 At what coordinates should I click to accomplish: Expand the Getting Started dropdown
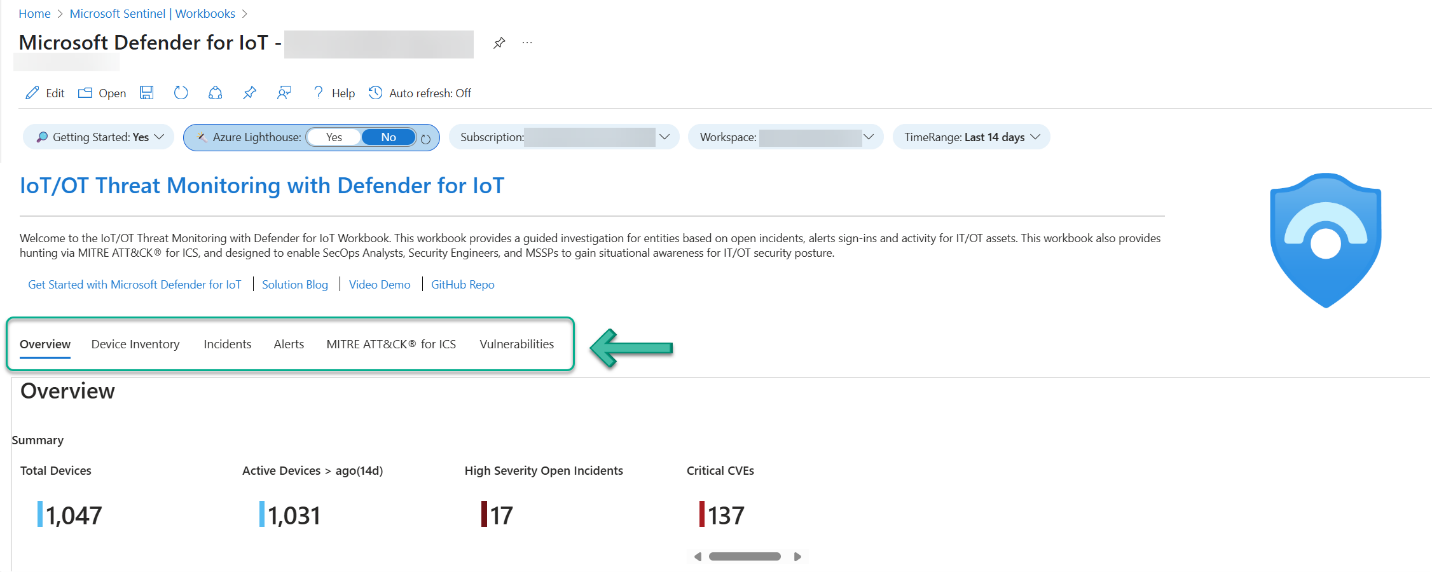[98, 137]
